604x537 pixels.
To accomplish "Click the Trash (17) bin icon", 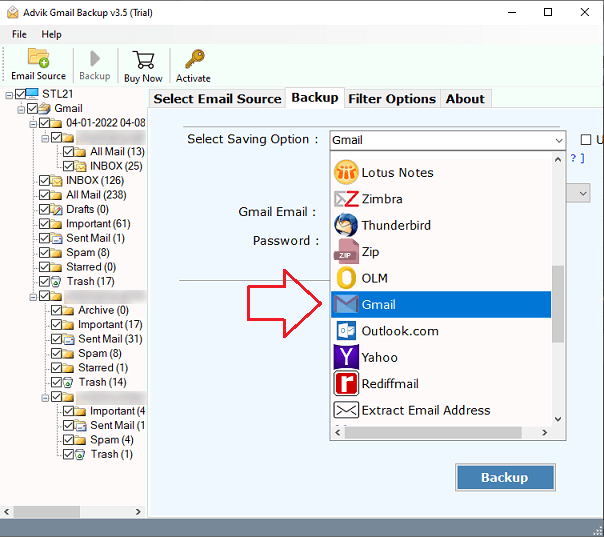I will pos(56,282).
